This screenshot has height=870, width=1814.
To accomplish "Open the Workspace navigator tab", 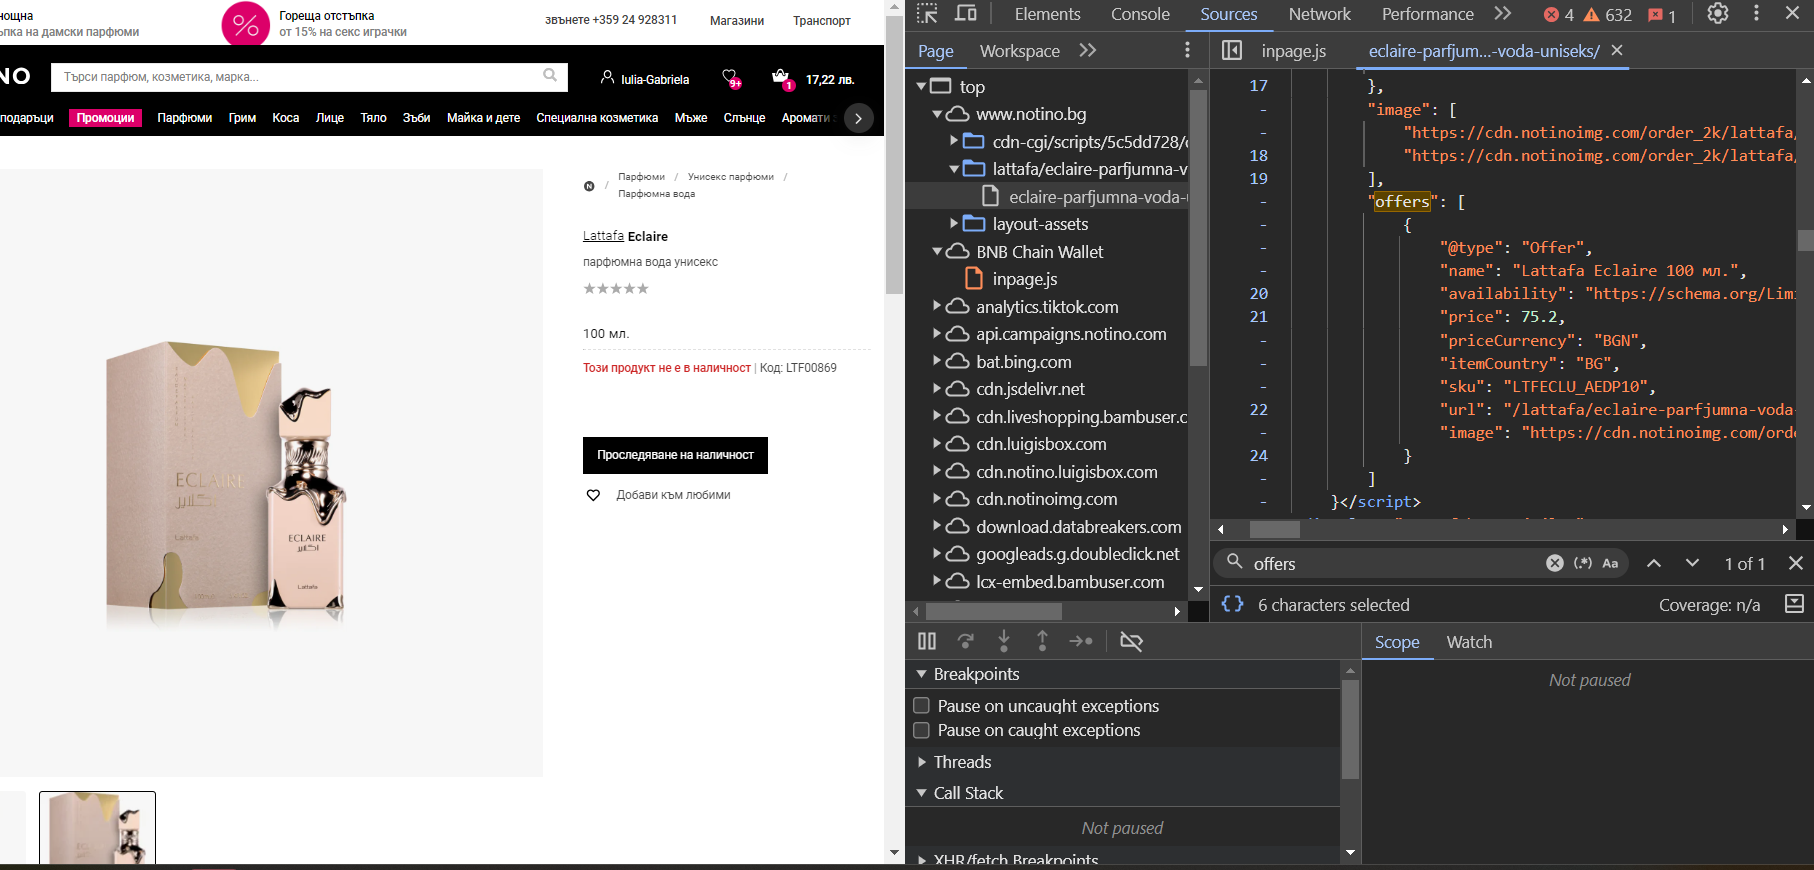I will coord(1019,51).
